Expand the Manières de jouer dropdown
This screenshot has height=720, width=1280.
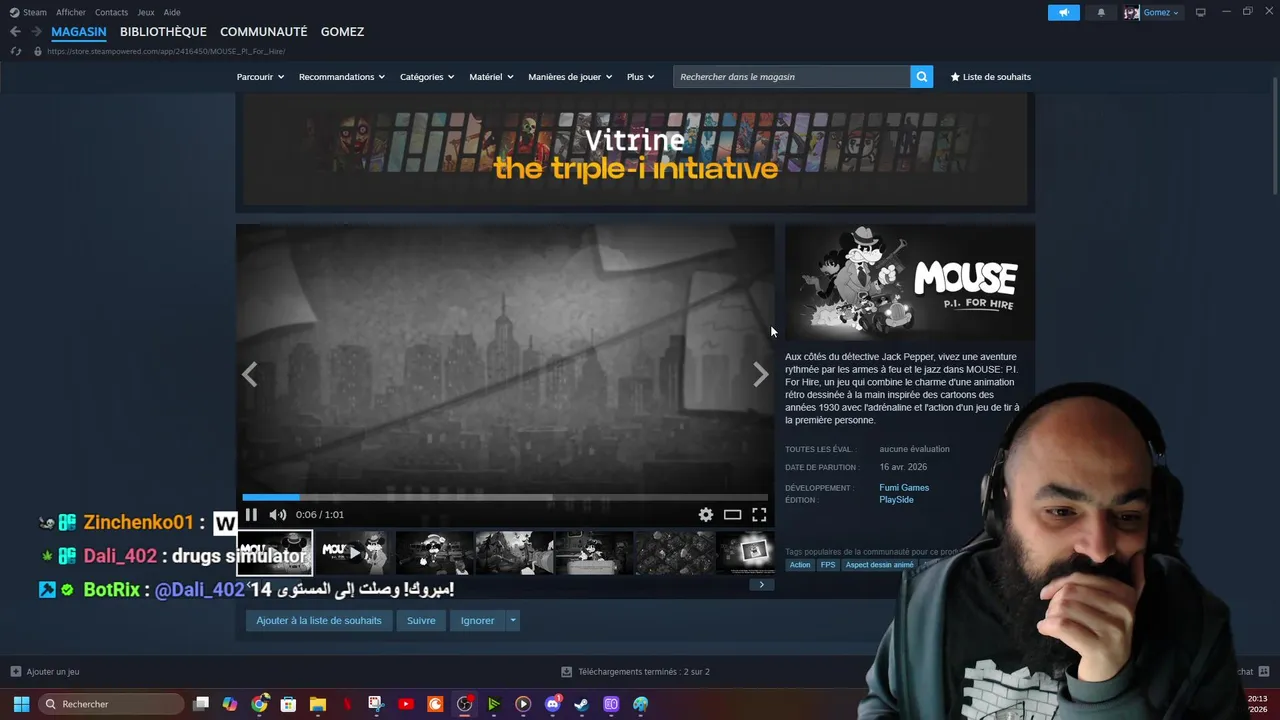570,77
